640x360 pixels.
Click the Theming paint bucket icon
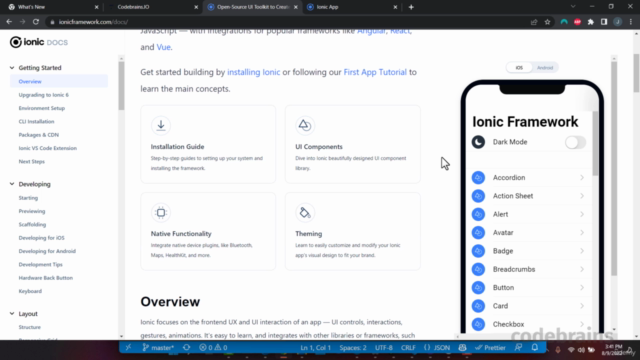(305, 212)
